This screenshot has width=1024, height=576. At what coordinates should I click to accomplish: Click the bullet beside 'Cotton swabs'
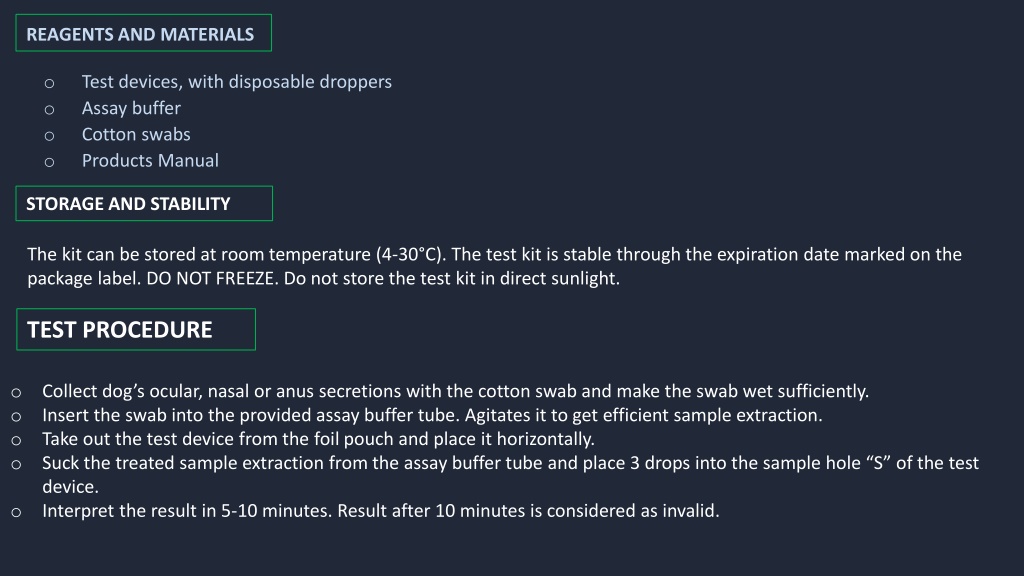[50, 136]
